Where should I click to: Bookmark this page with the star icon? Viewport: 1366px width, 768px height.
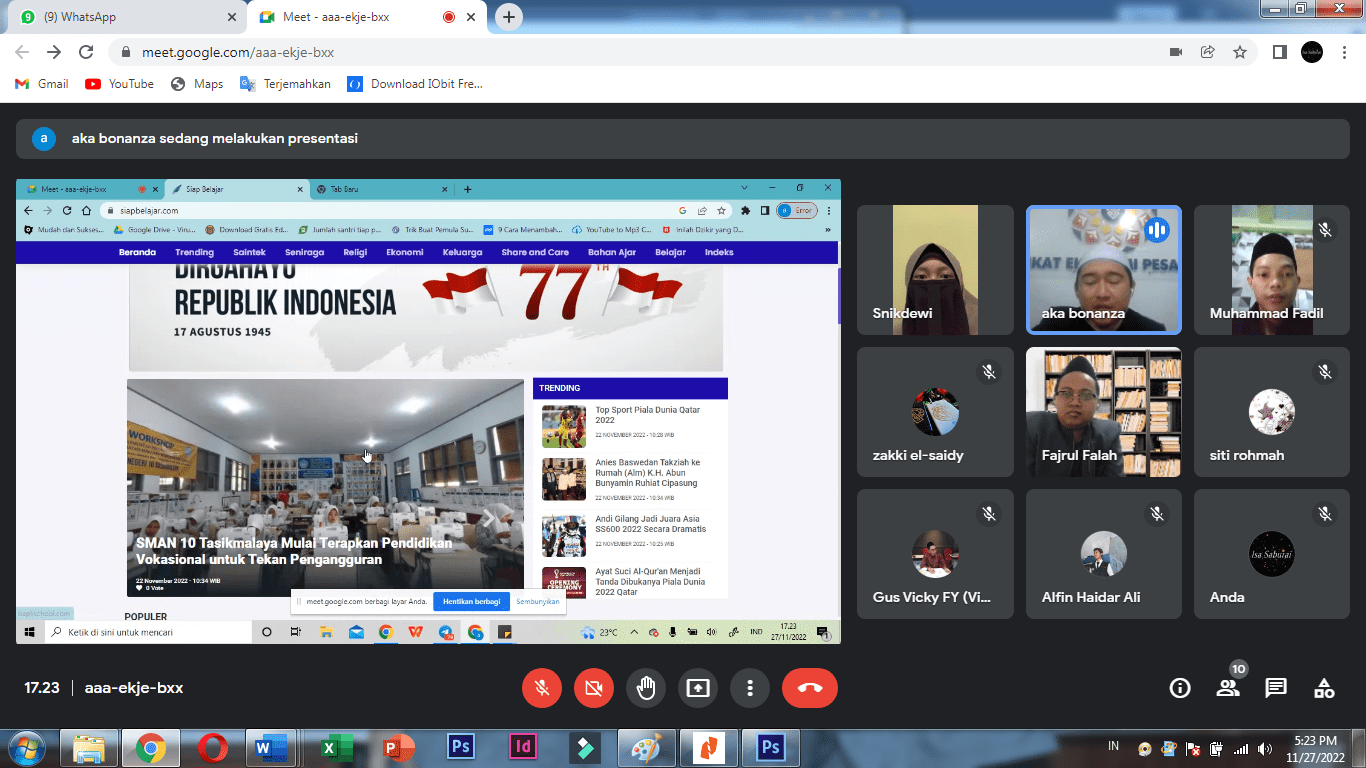(1240, 52)
